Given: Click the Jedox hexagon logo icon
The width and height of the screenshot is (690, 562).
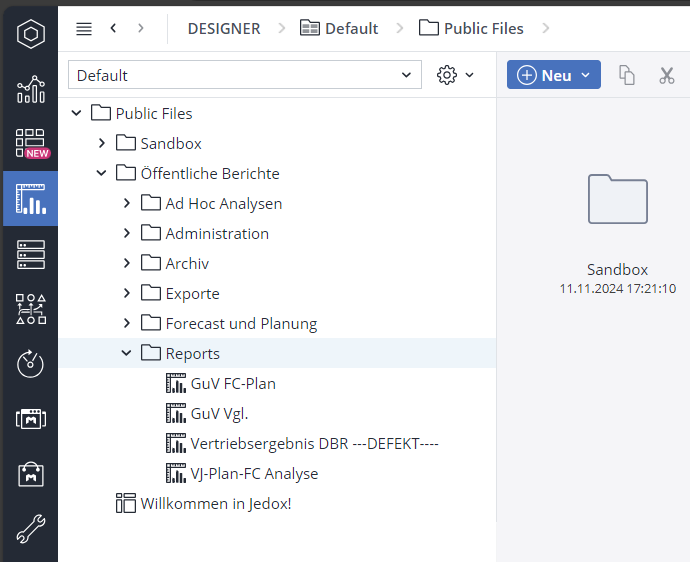Looking at the screenshot, I should tap(30, 33).
